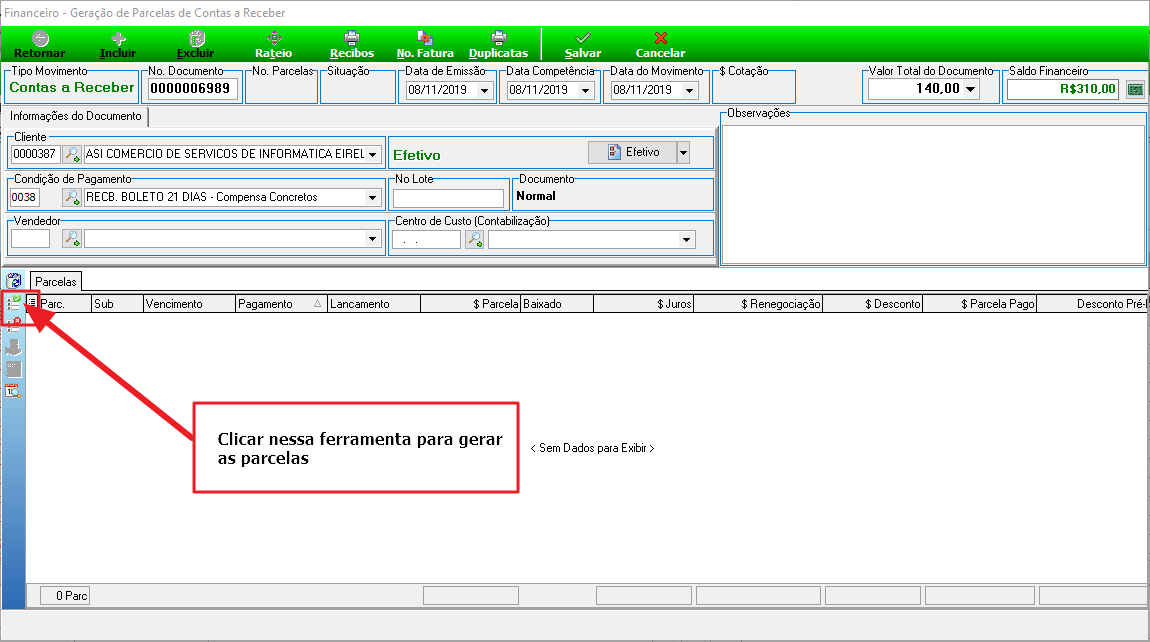Click the Efetivo button
The height and width of the screenshot is (642, 1150).
(633, 153)
